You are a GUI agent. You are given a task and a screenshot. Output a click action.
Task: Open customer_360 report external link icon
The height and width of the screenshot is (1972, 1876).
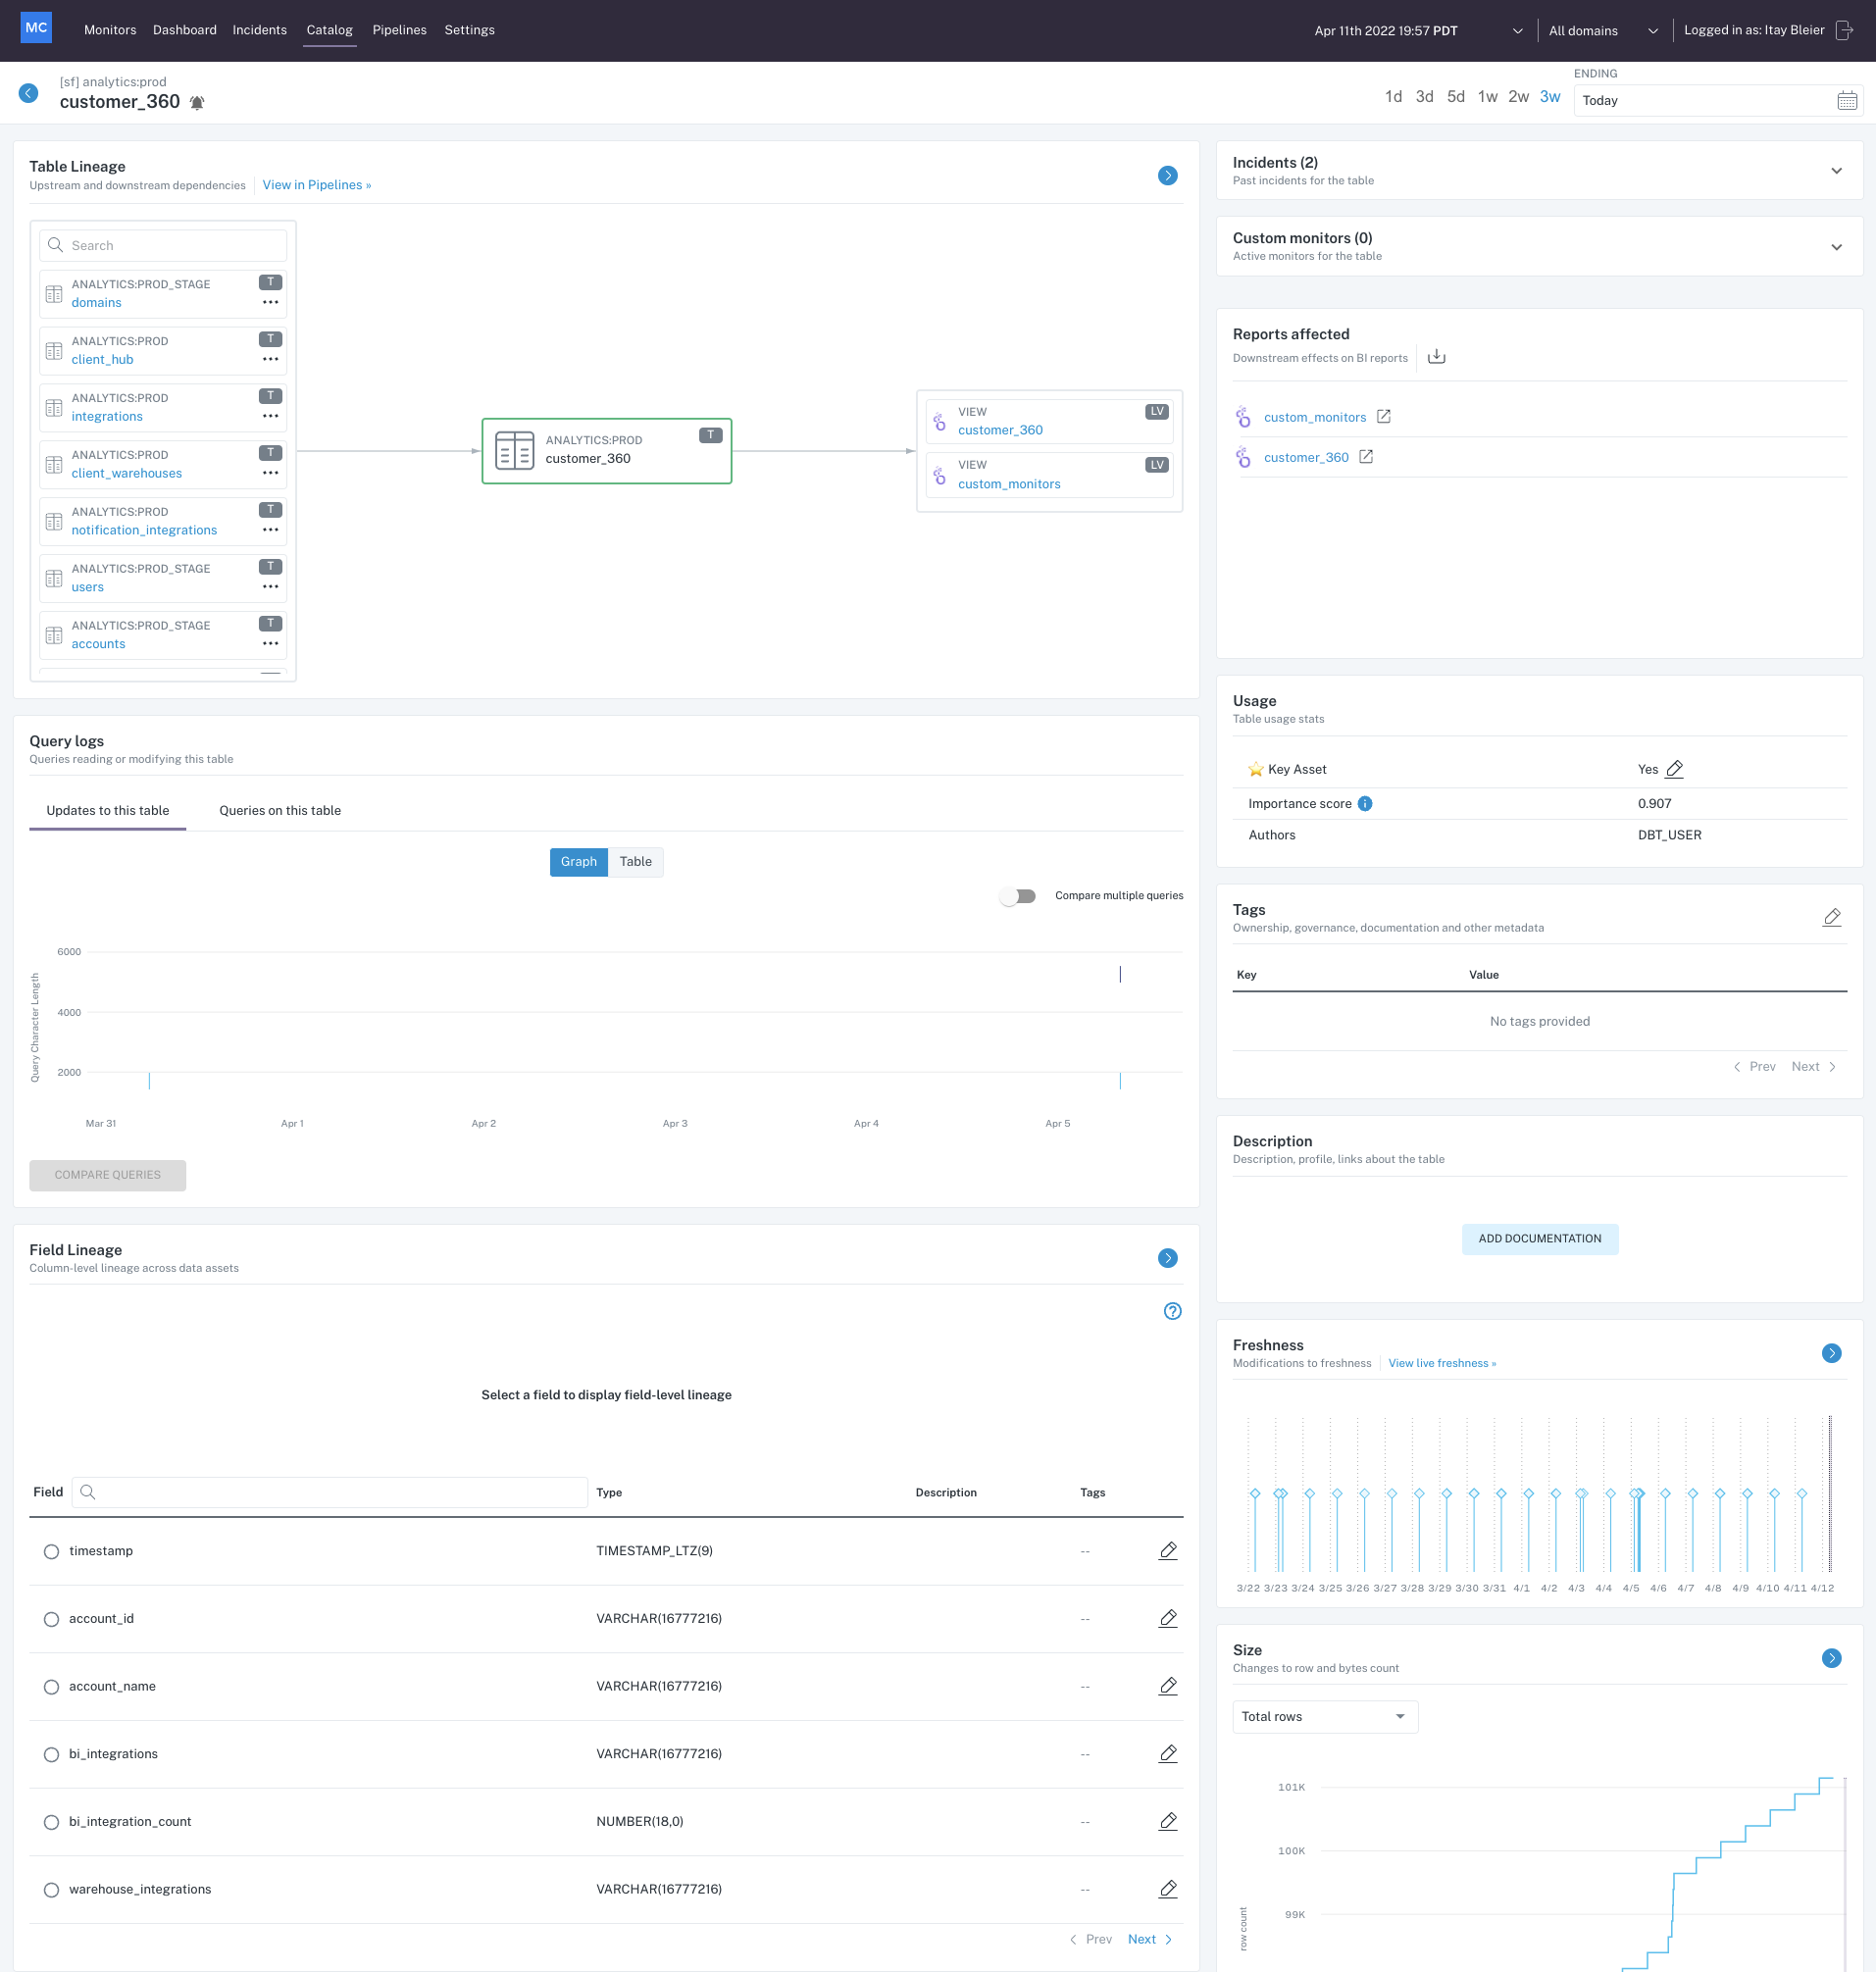[1366, 457]
